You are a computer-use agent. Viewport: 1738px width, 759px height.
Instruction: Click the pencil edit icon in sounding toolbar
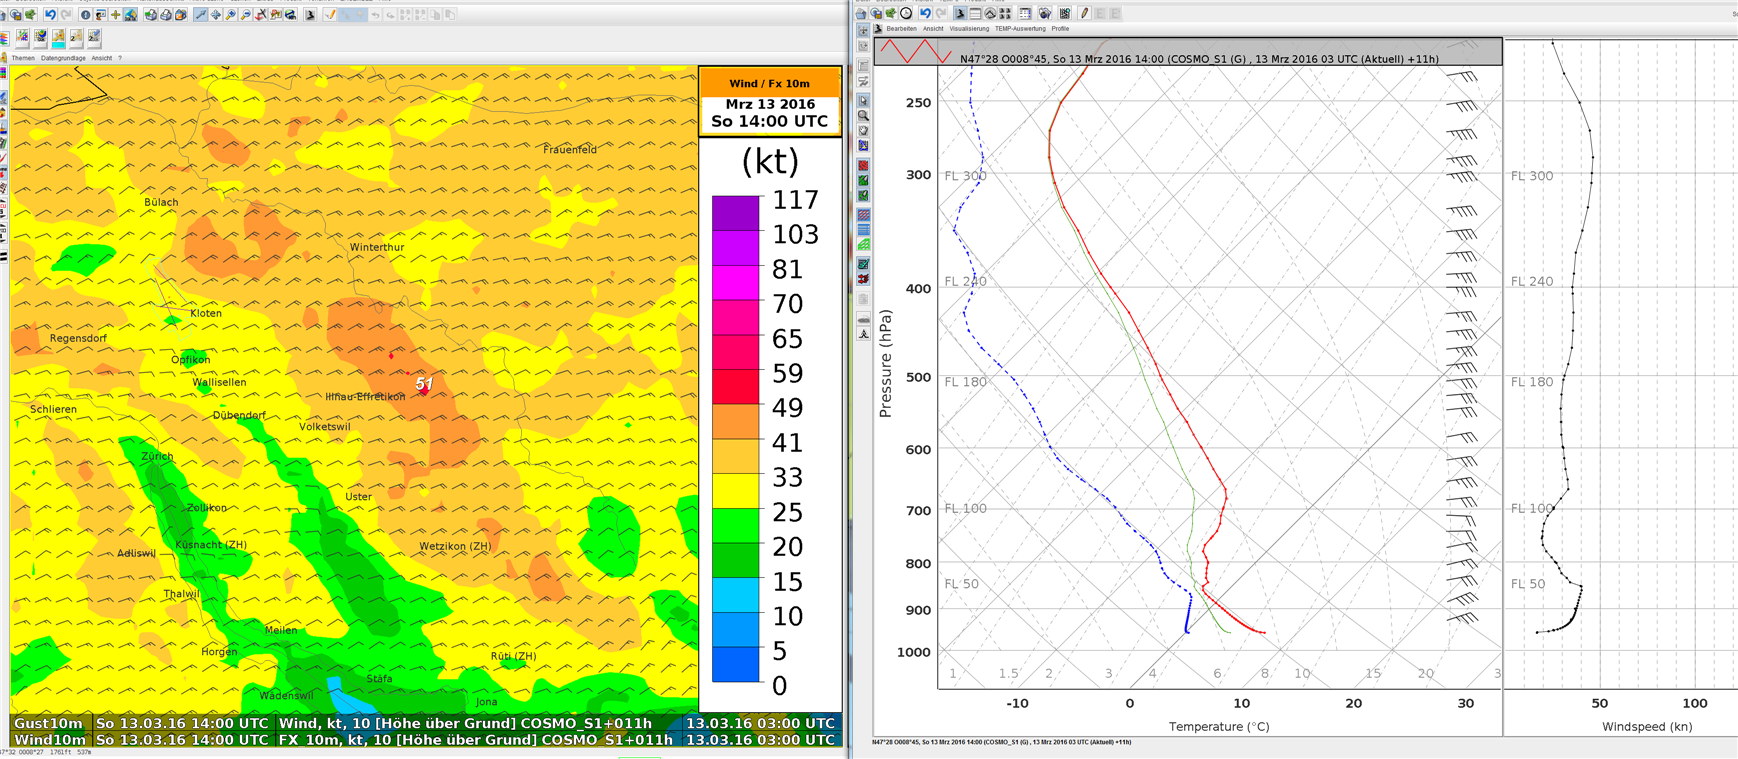pos(1084,14)
